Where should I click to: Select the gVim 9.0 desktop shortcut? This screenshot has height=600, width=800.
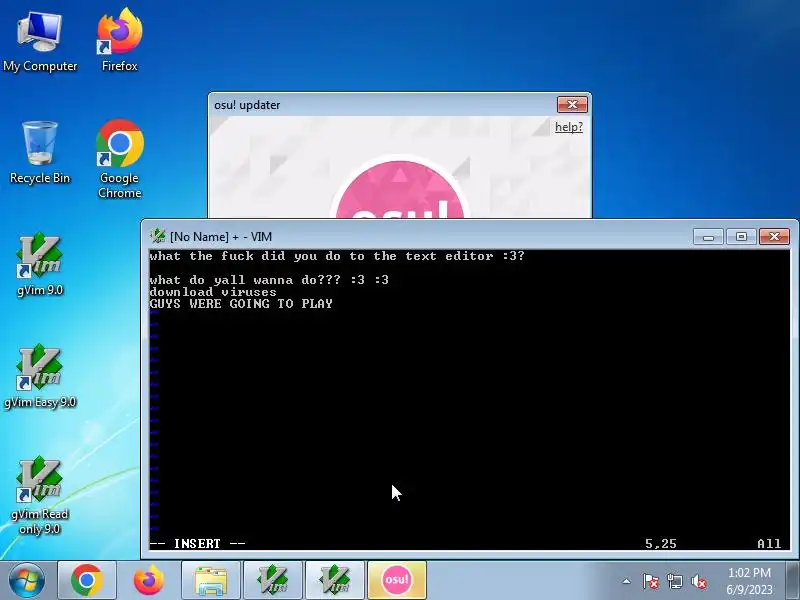coord(40,265)
